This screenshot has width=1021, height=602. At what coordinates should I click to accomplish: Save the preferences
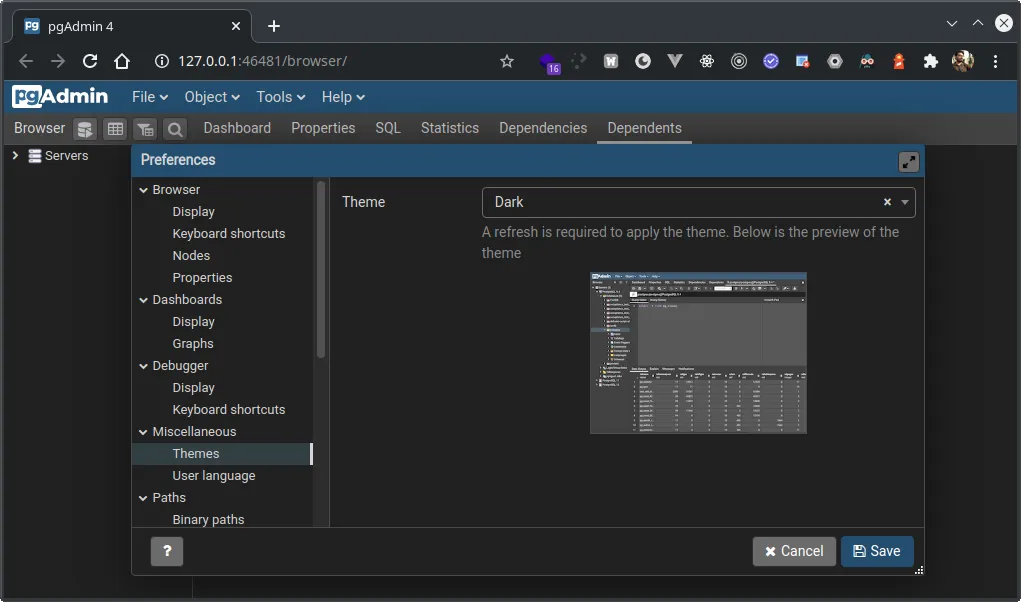876,551
